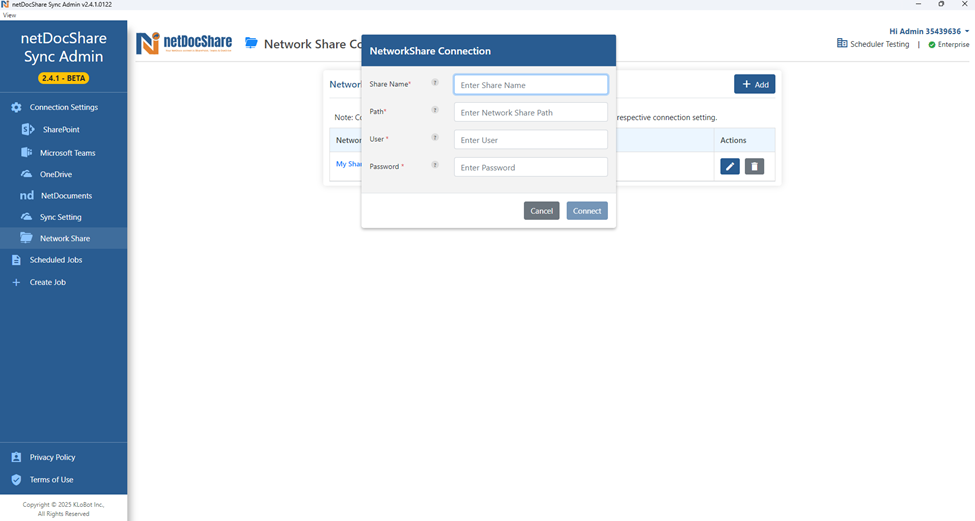Focus the Enter User field
This screenshot has height=521, width=975.
point(531,140)
